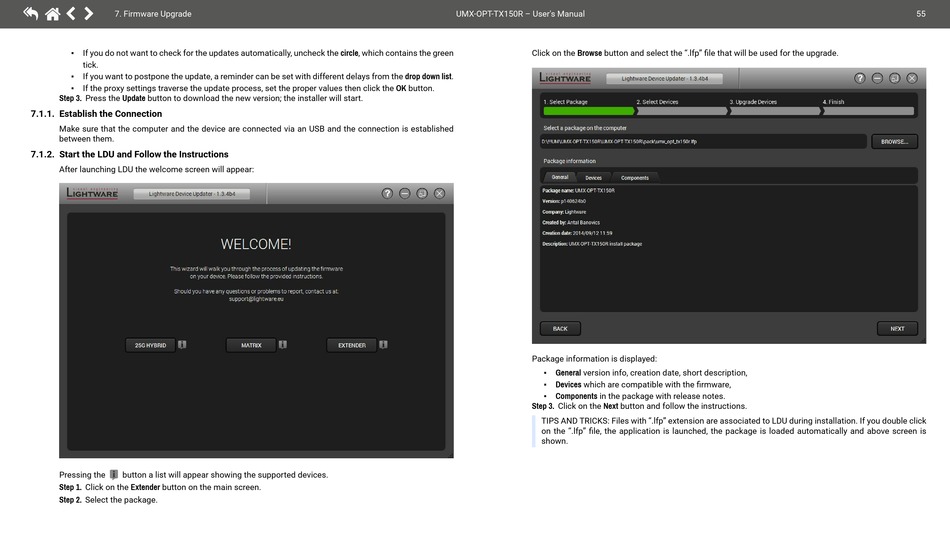Screen dimensions: 950x533
Task: Click 'Created by: Antal Banovics' line
Action: click(x=571, y=222)
